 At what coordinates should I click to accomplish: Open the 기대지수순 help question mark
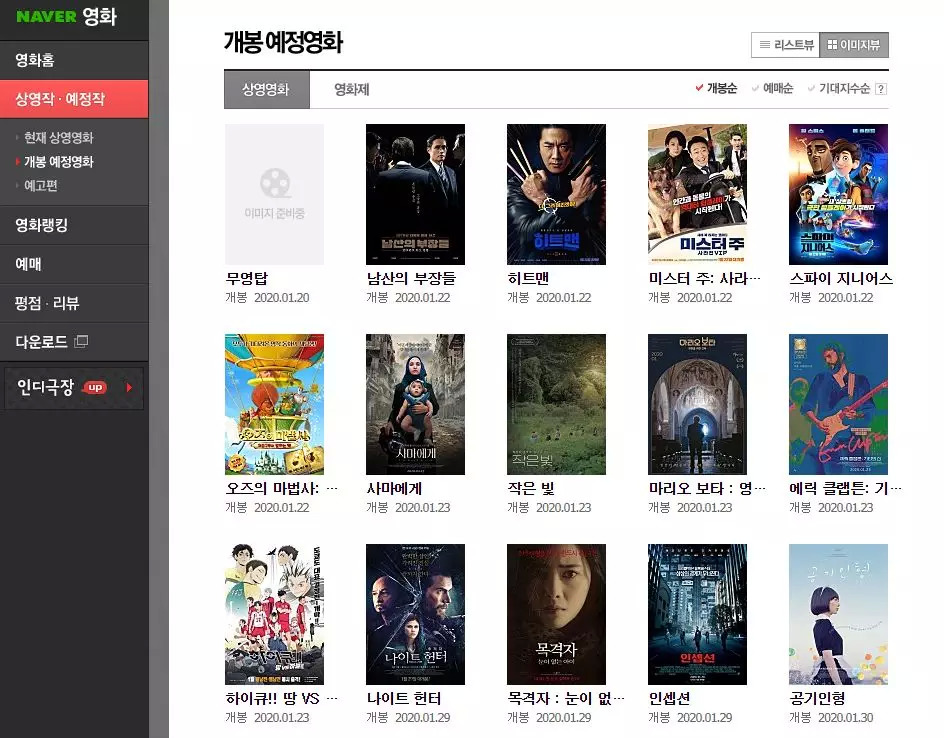click(881, 89)
